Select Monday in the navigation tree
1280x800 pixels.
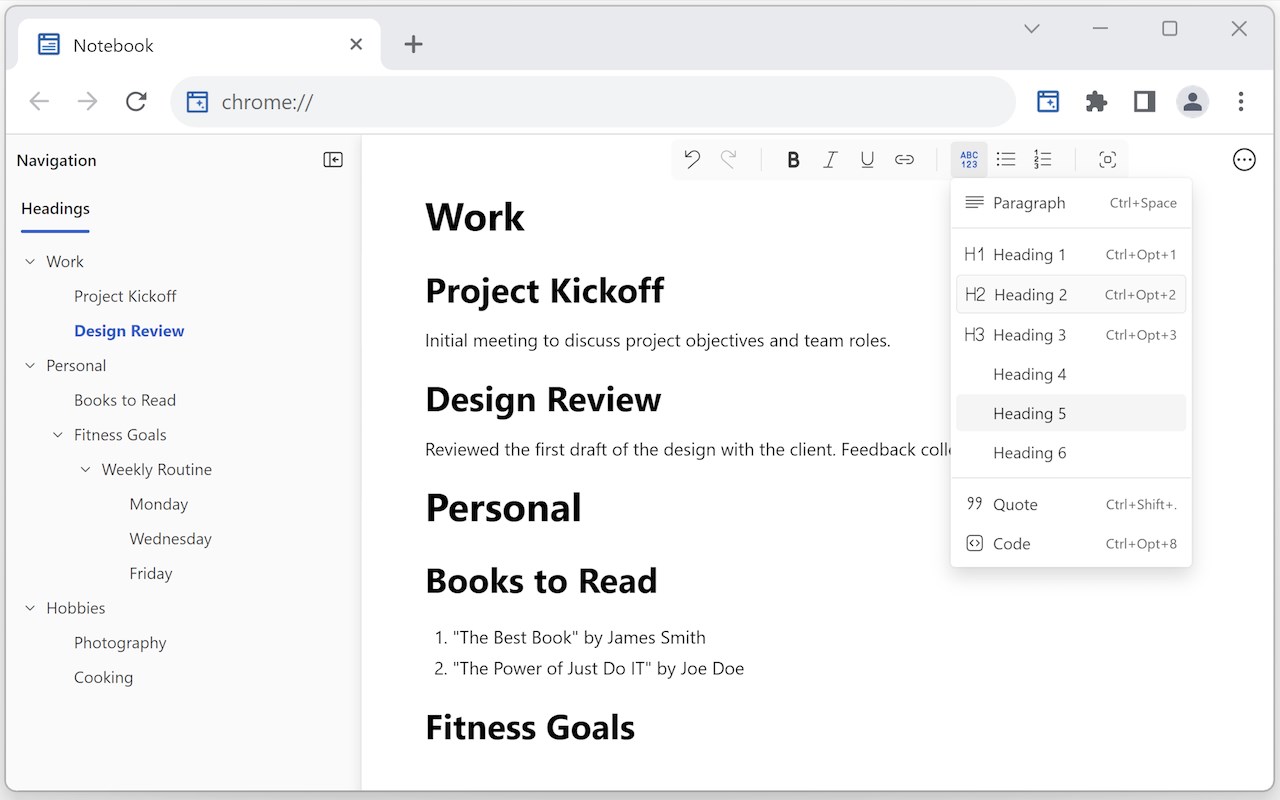[159, 504]
